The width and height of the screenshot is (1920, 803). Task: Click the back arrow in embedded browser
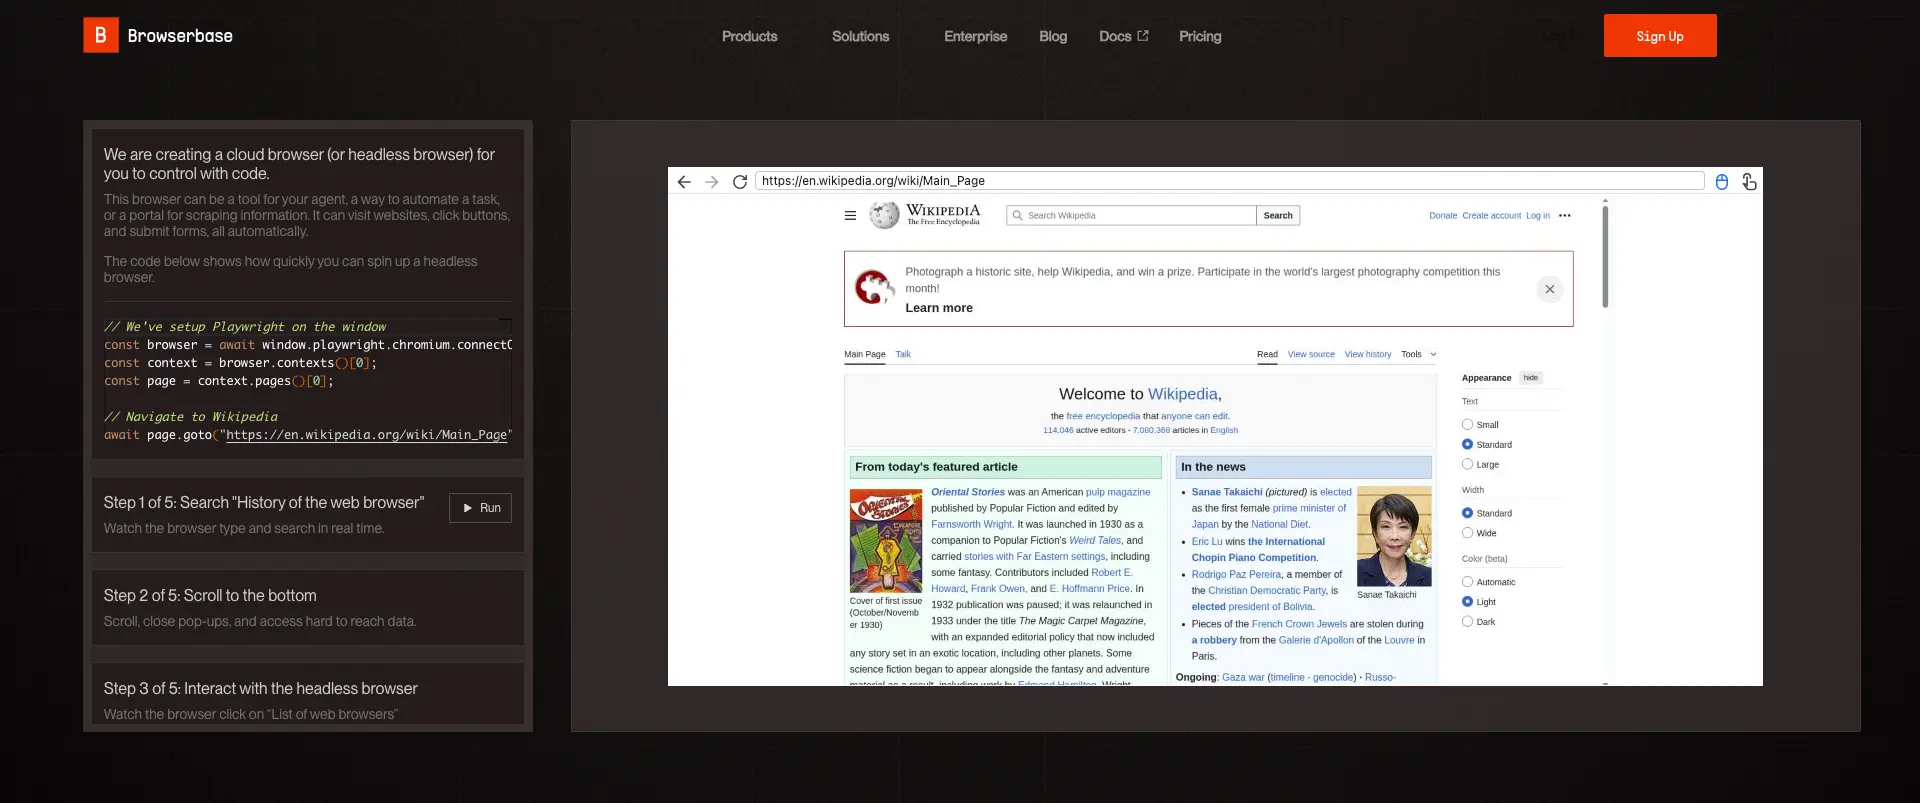pyautogui.click(x=684, y=182)
